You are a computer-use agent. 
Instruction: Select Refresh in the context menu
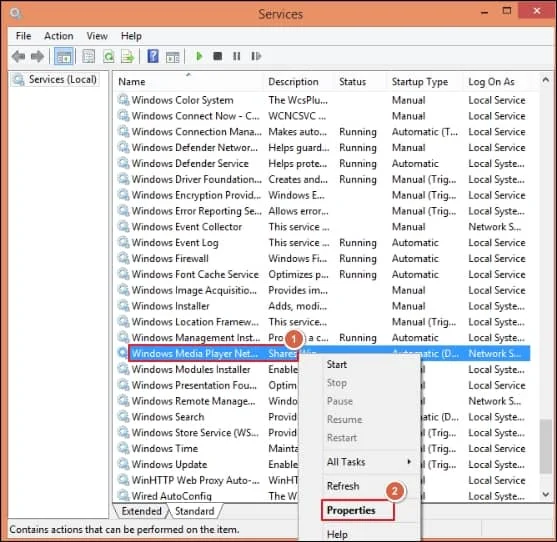pos(343,486)
